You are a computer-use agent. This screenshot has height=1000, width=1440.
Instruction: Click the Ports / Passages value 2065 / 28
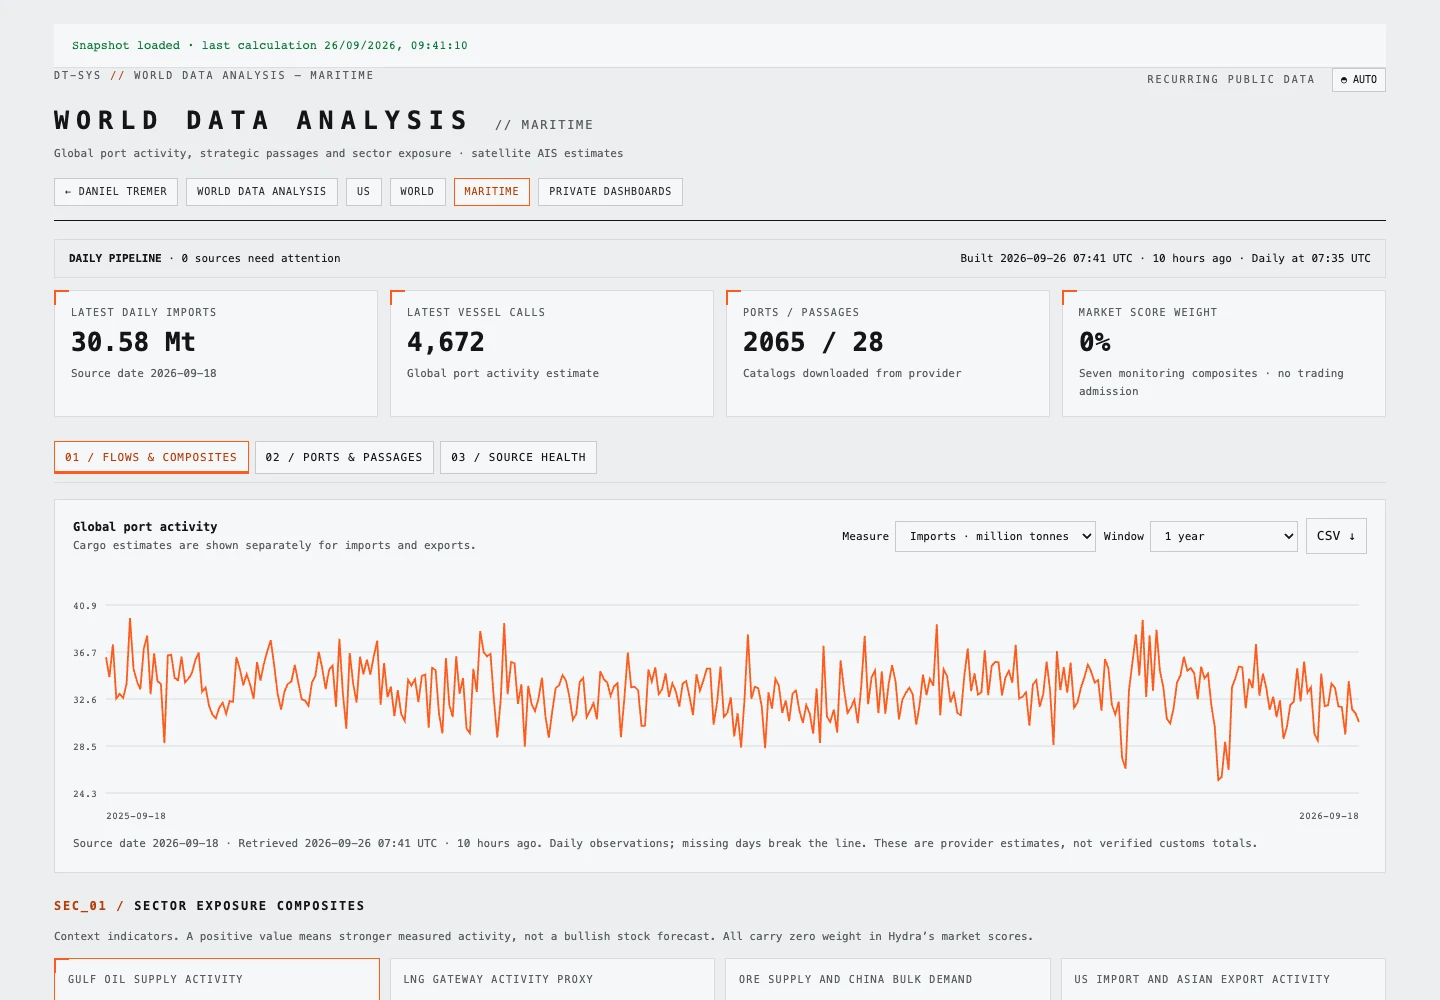(813, 342)
